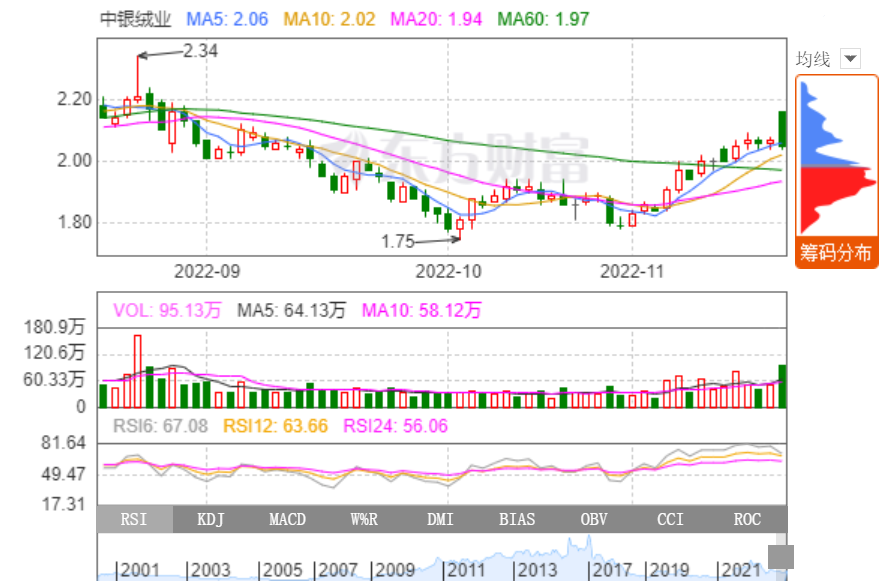Switch to the OBV indicator
Screen dimensions: 886x585
pyautogui.click(x=593, y=519)
